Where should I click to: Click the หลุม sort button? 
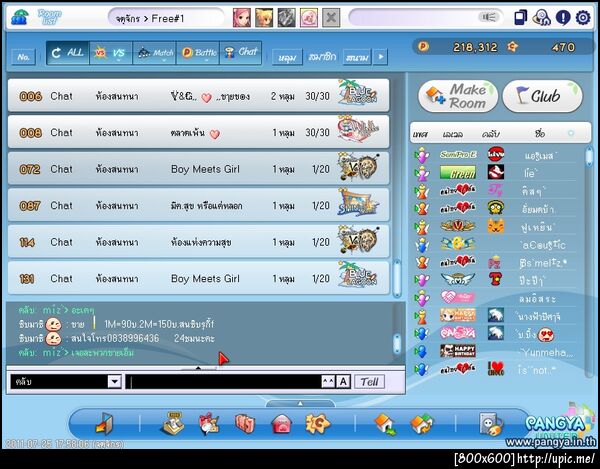[287, 57]
